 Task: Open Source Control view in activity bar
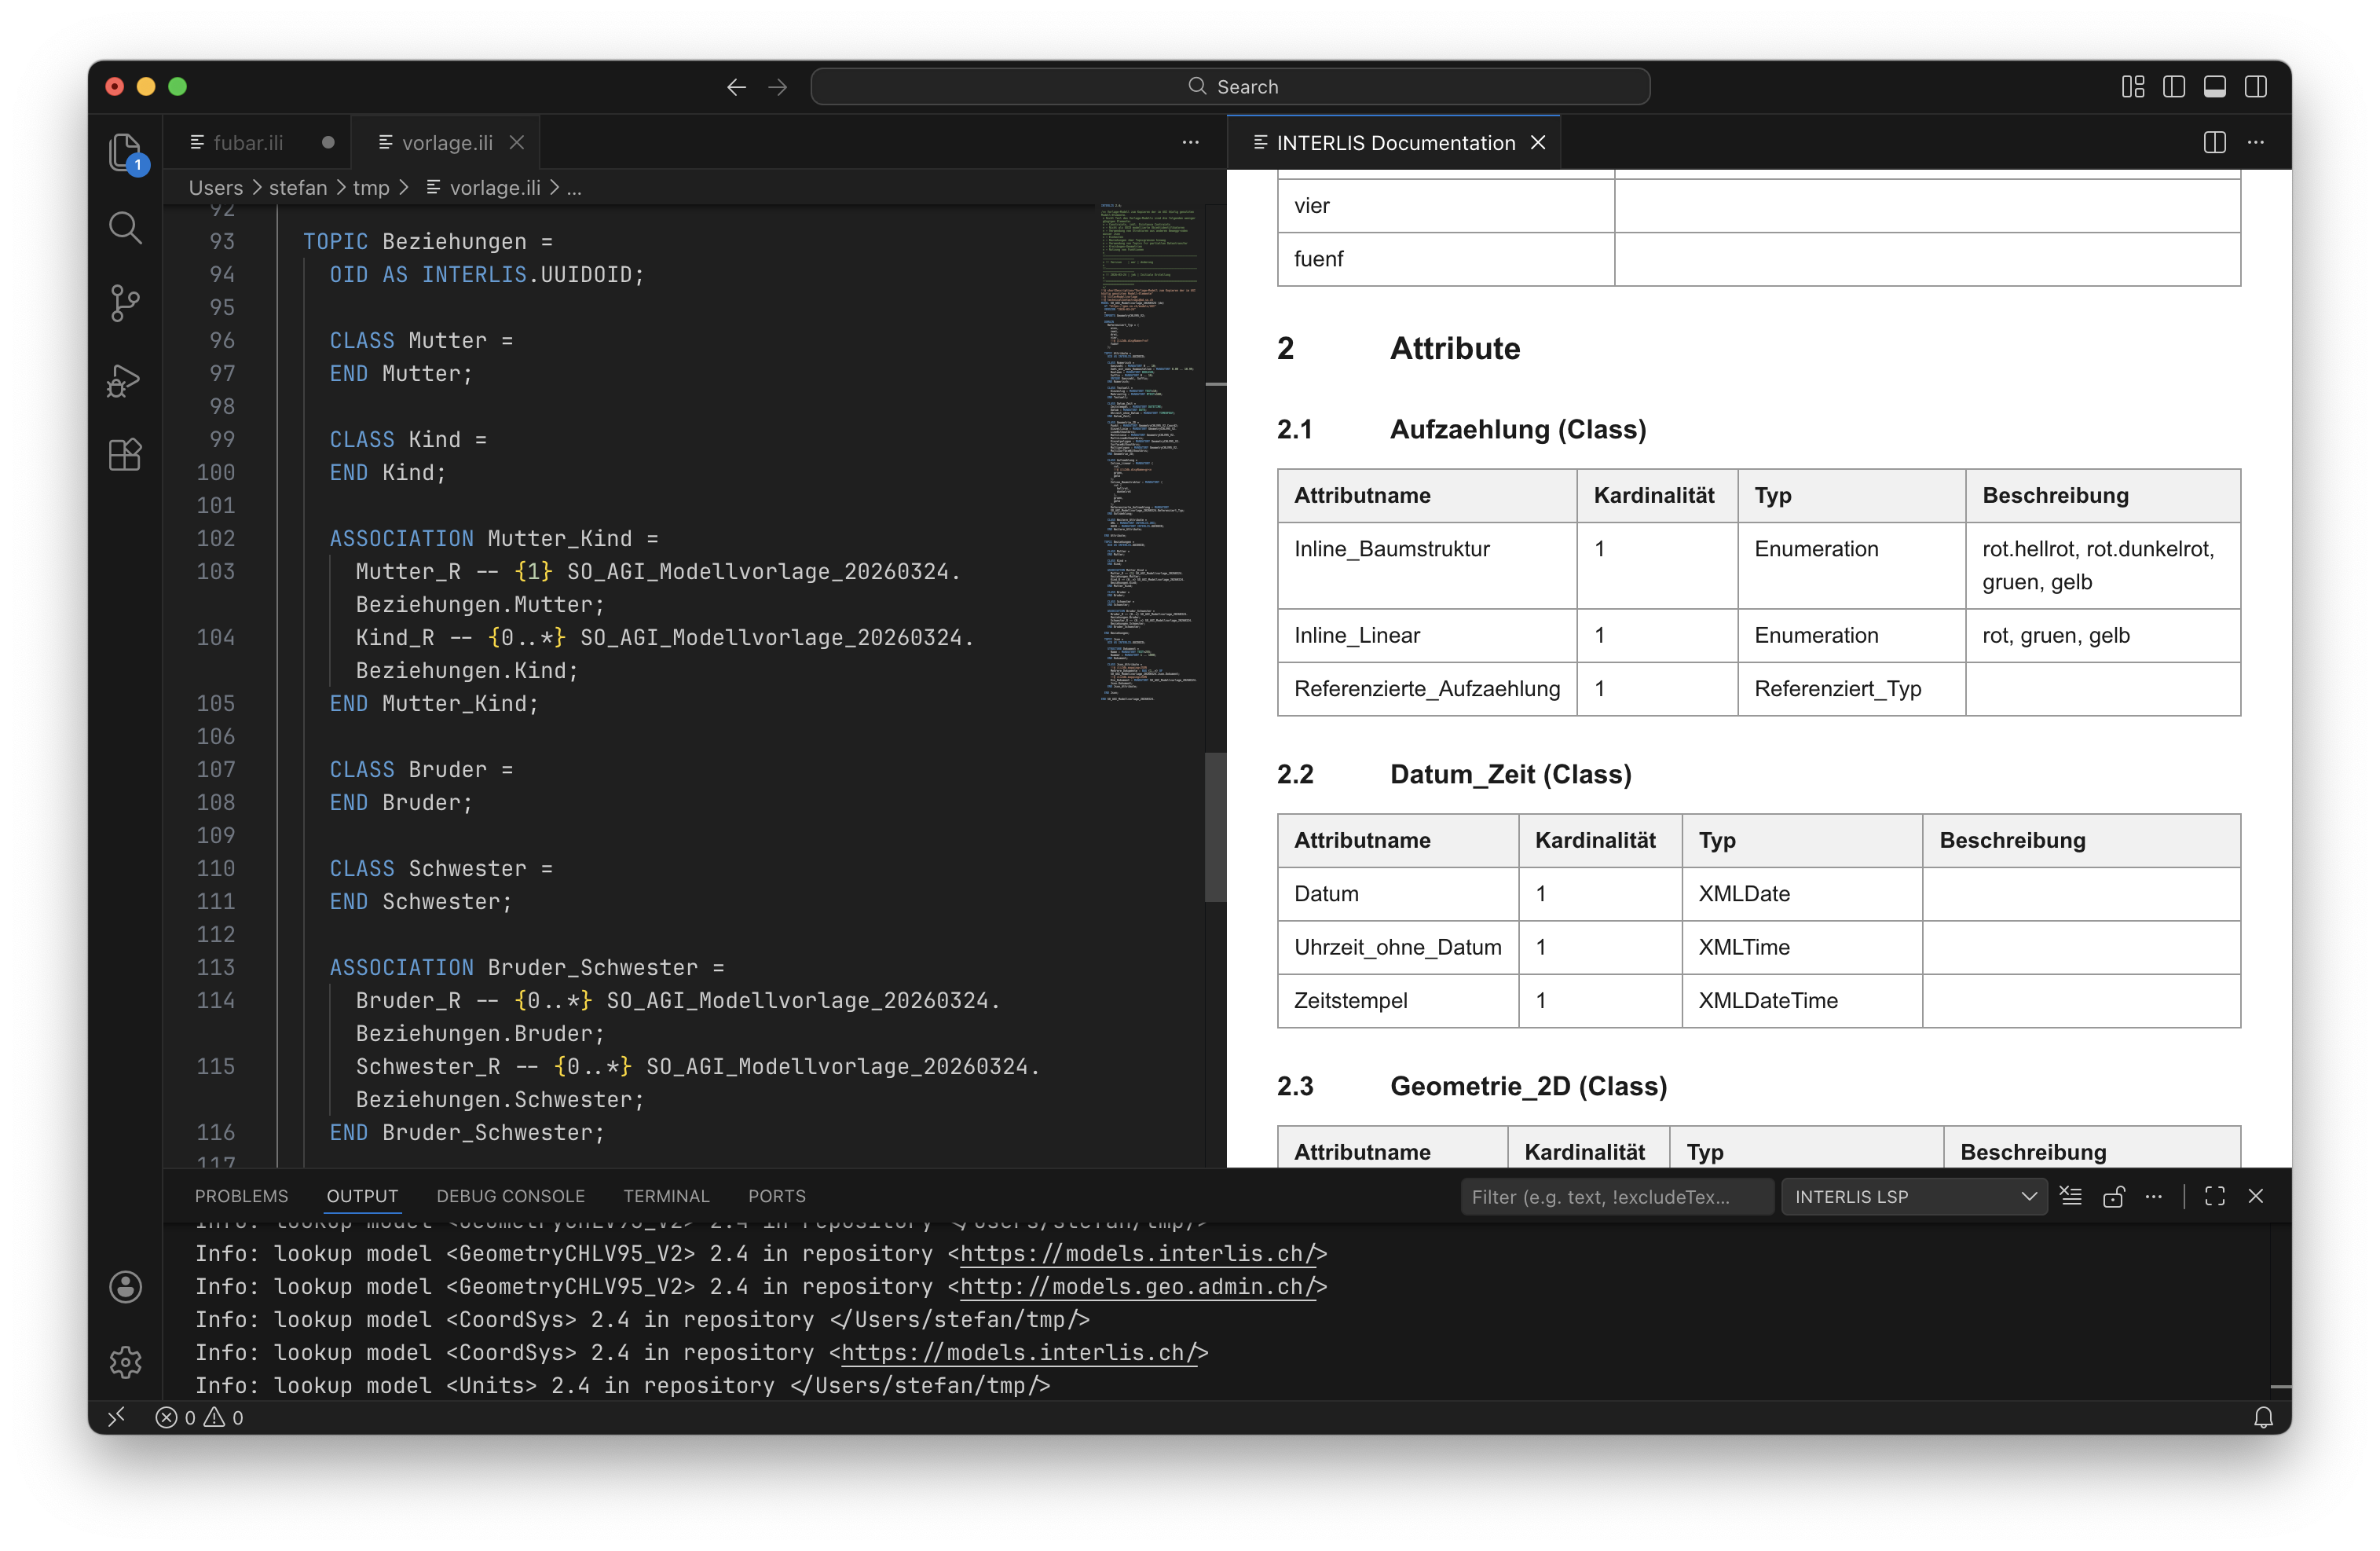(x=125, y=304)
